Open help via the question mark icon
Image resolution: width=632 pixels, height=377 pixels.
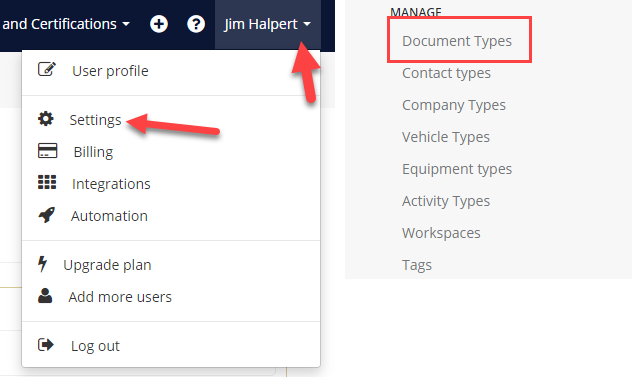point(196,24)
